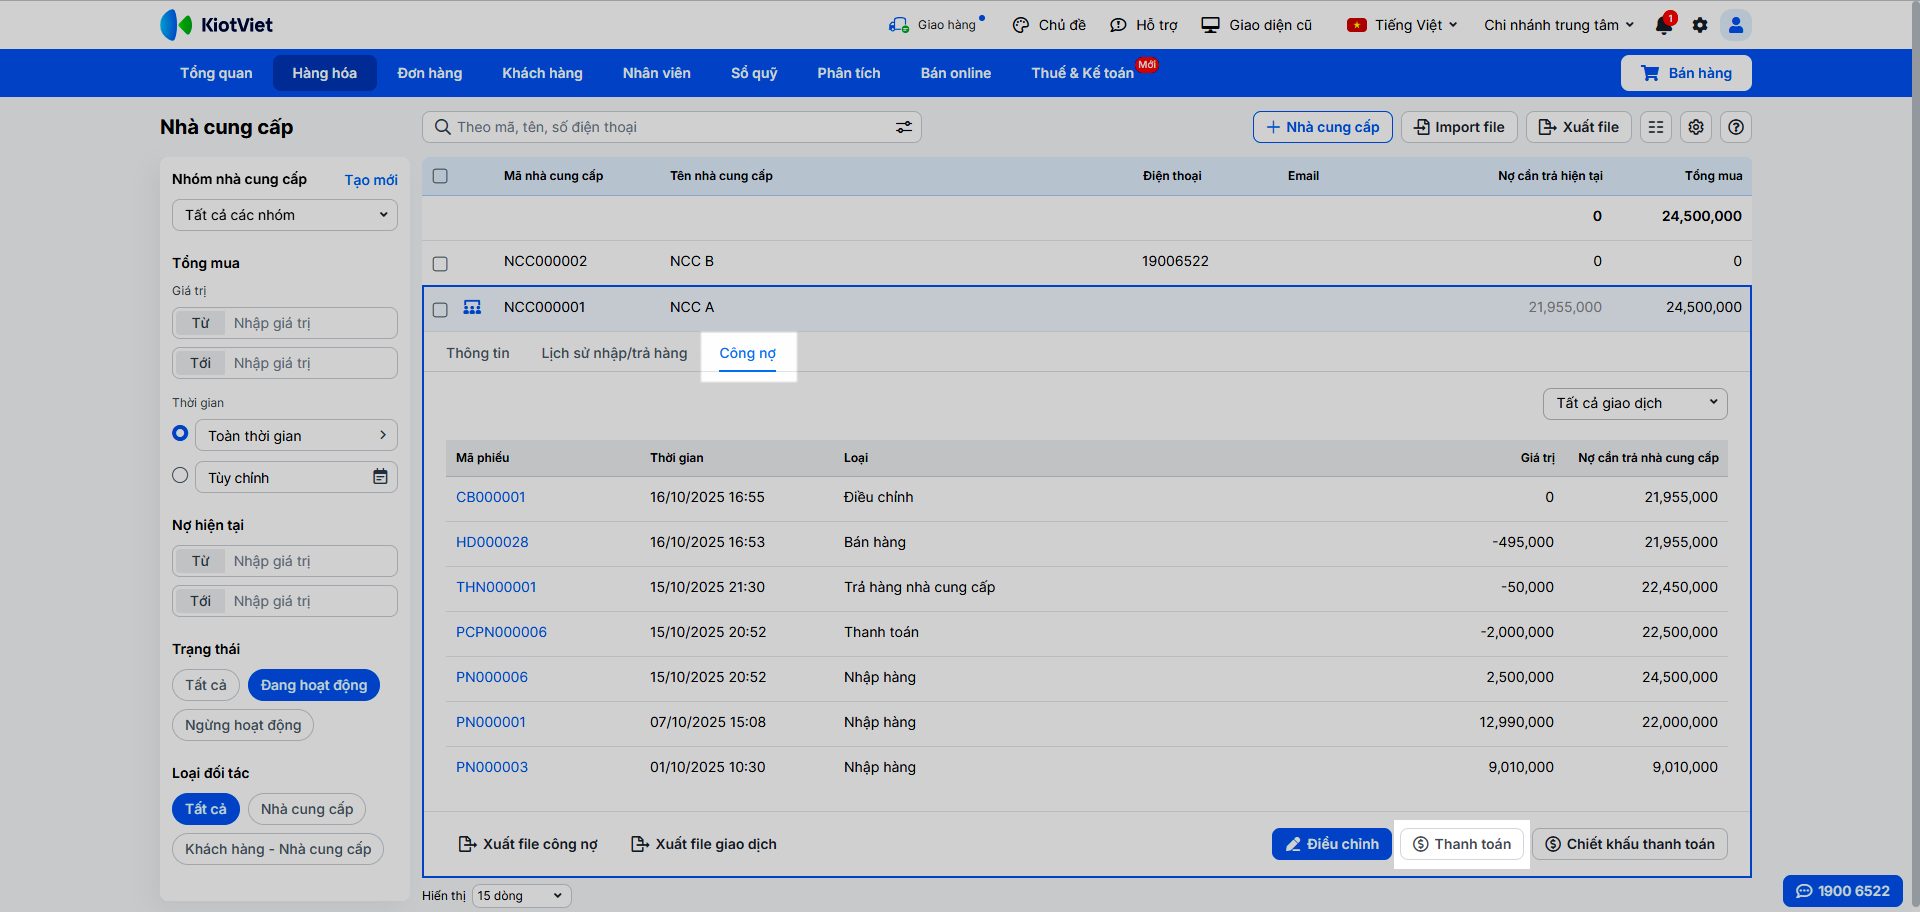Switch to the Thông tin tab
This screenshot has height=912, width=1920.
click(x=477, y=353)
